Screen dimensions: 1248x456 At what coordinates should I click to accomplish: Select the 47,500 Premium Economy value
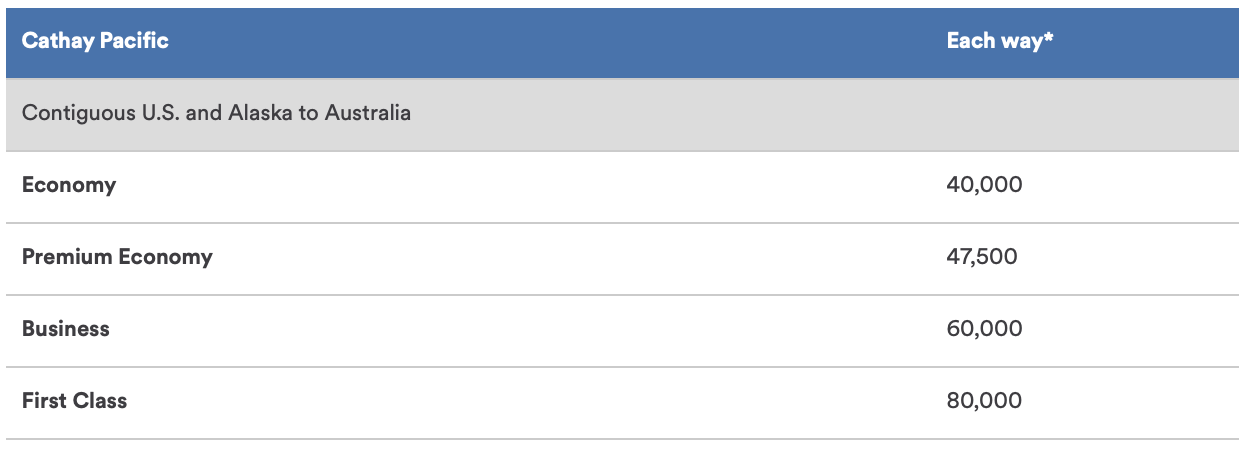981,257
